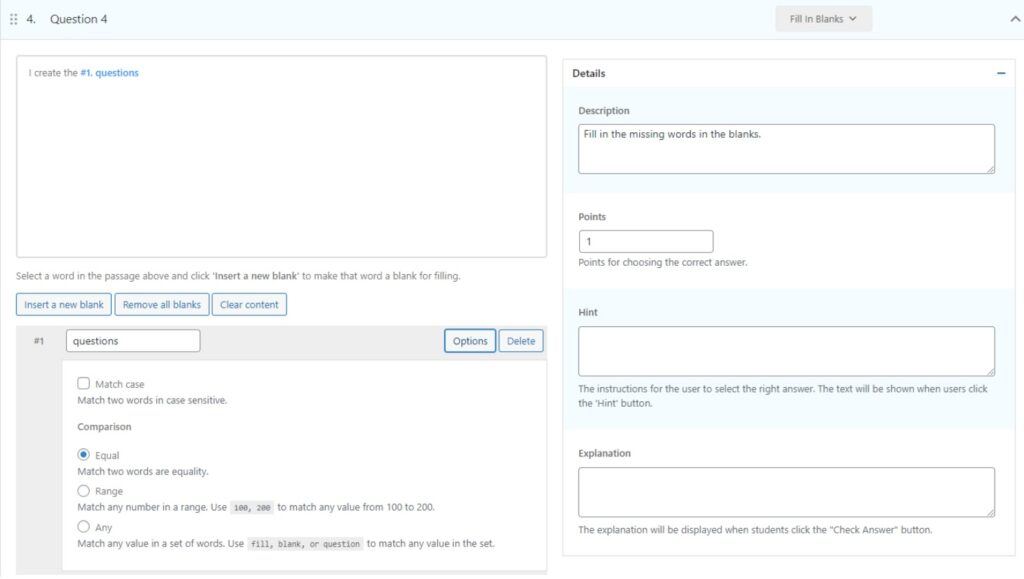Toggle the Options button for blank #1
The width and height of the screenshot is (1024, 579).
[470, 341]
